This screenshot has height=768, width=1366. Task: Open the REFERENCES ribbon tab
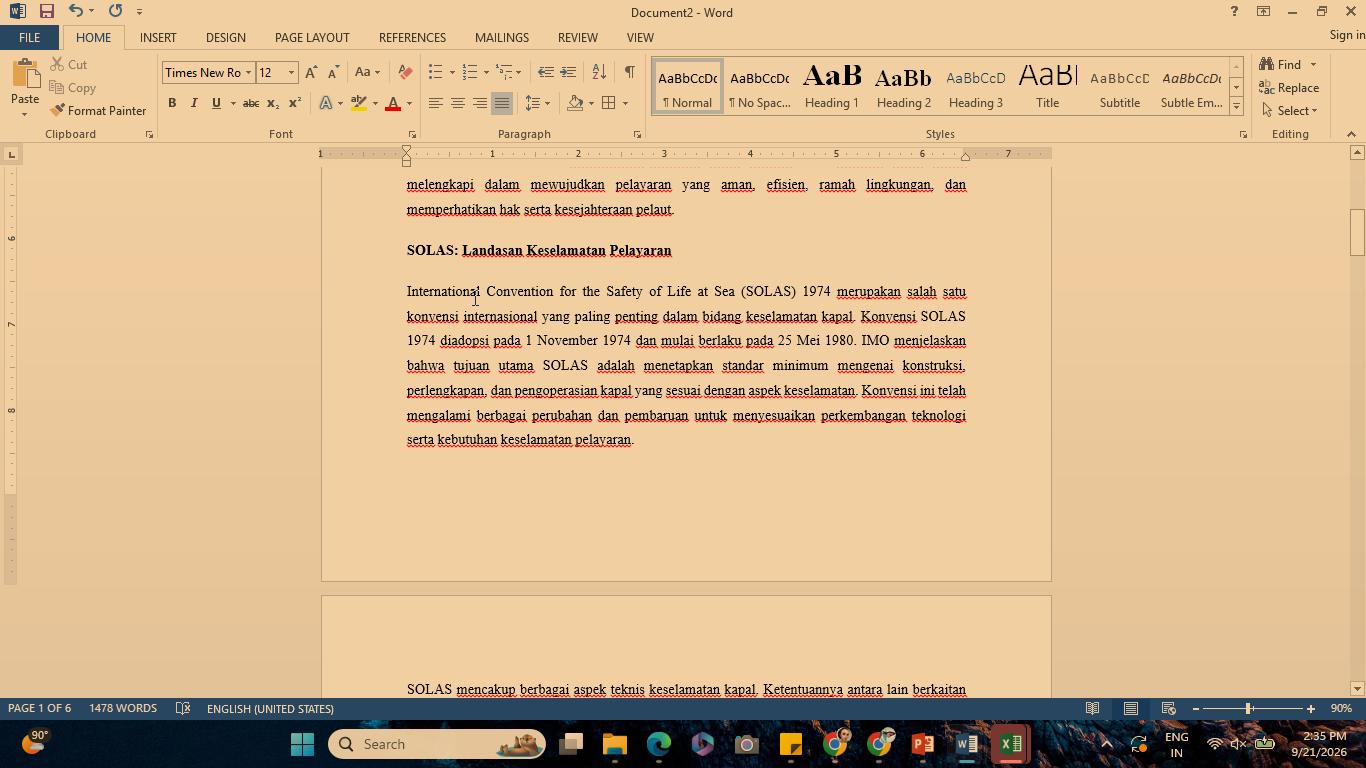point(412,37)
